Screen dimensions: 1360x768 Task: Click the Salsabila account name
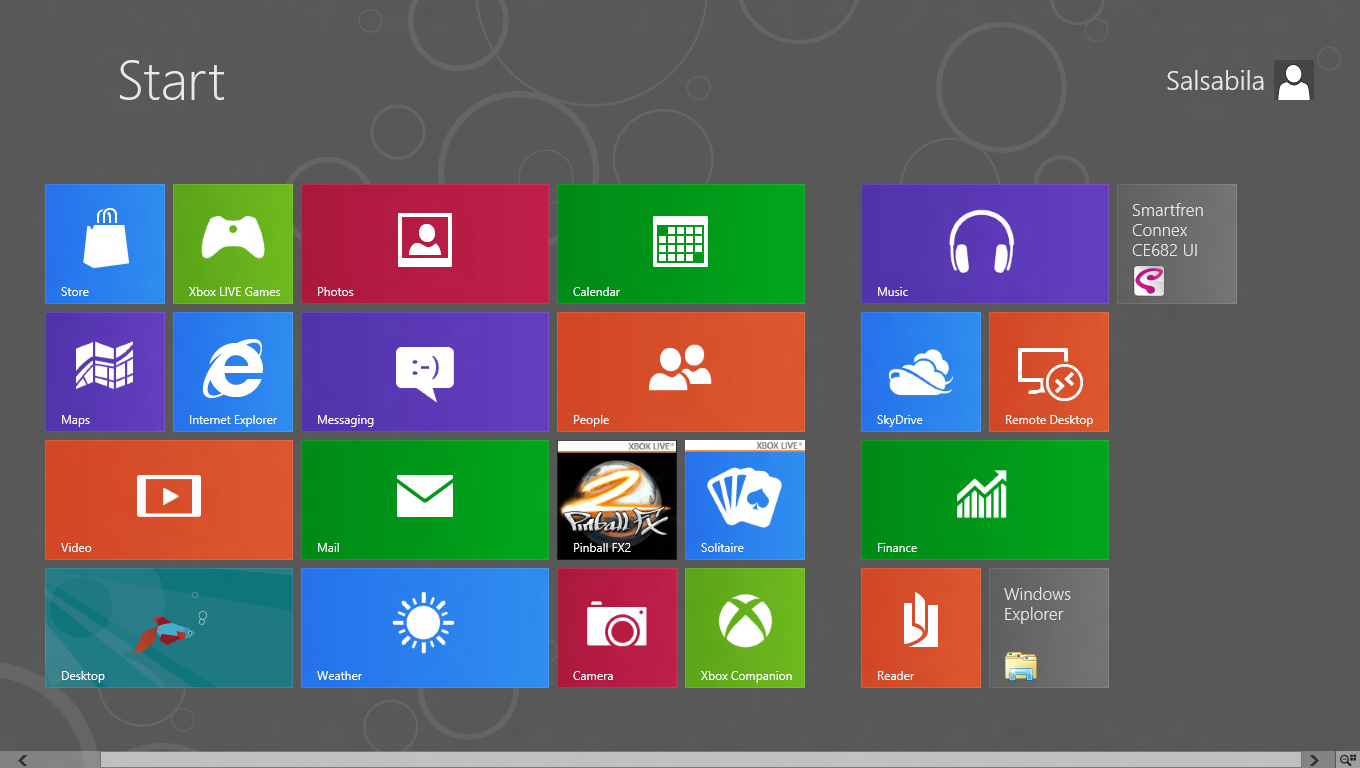tap(1215, 81)
